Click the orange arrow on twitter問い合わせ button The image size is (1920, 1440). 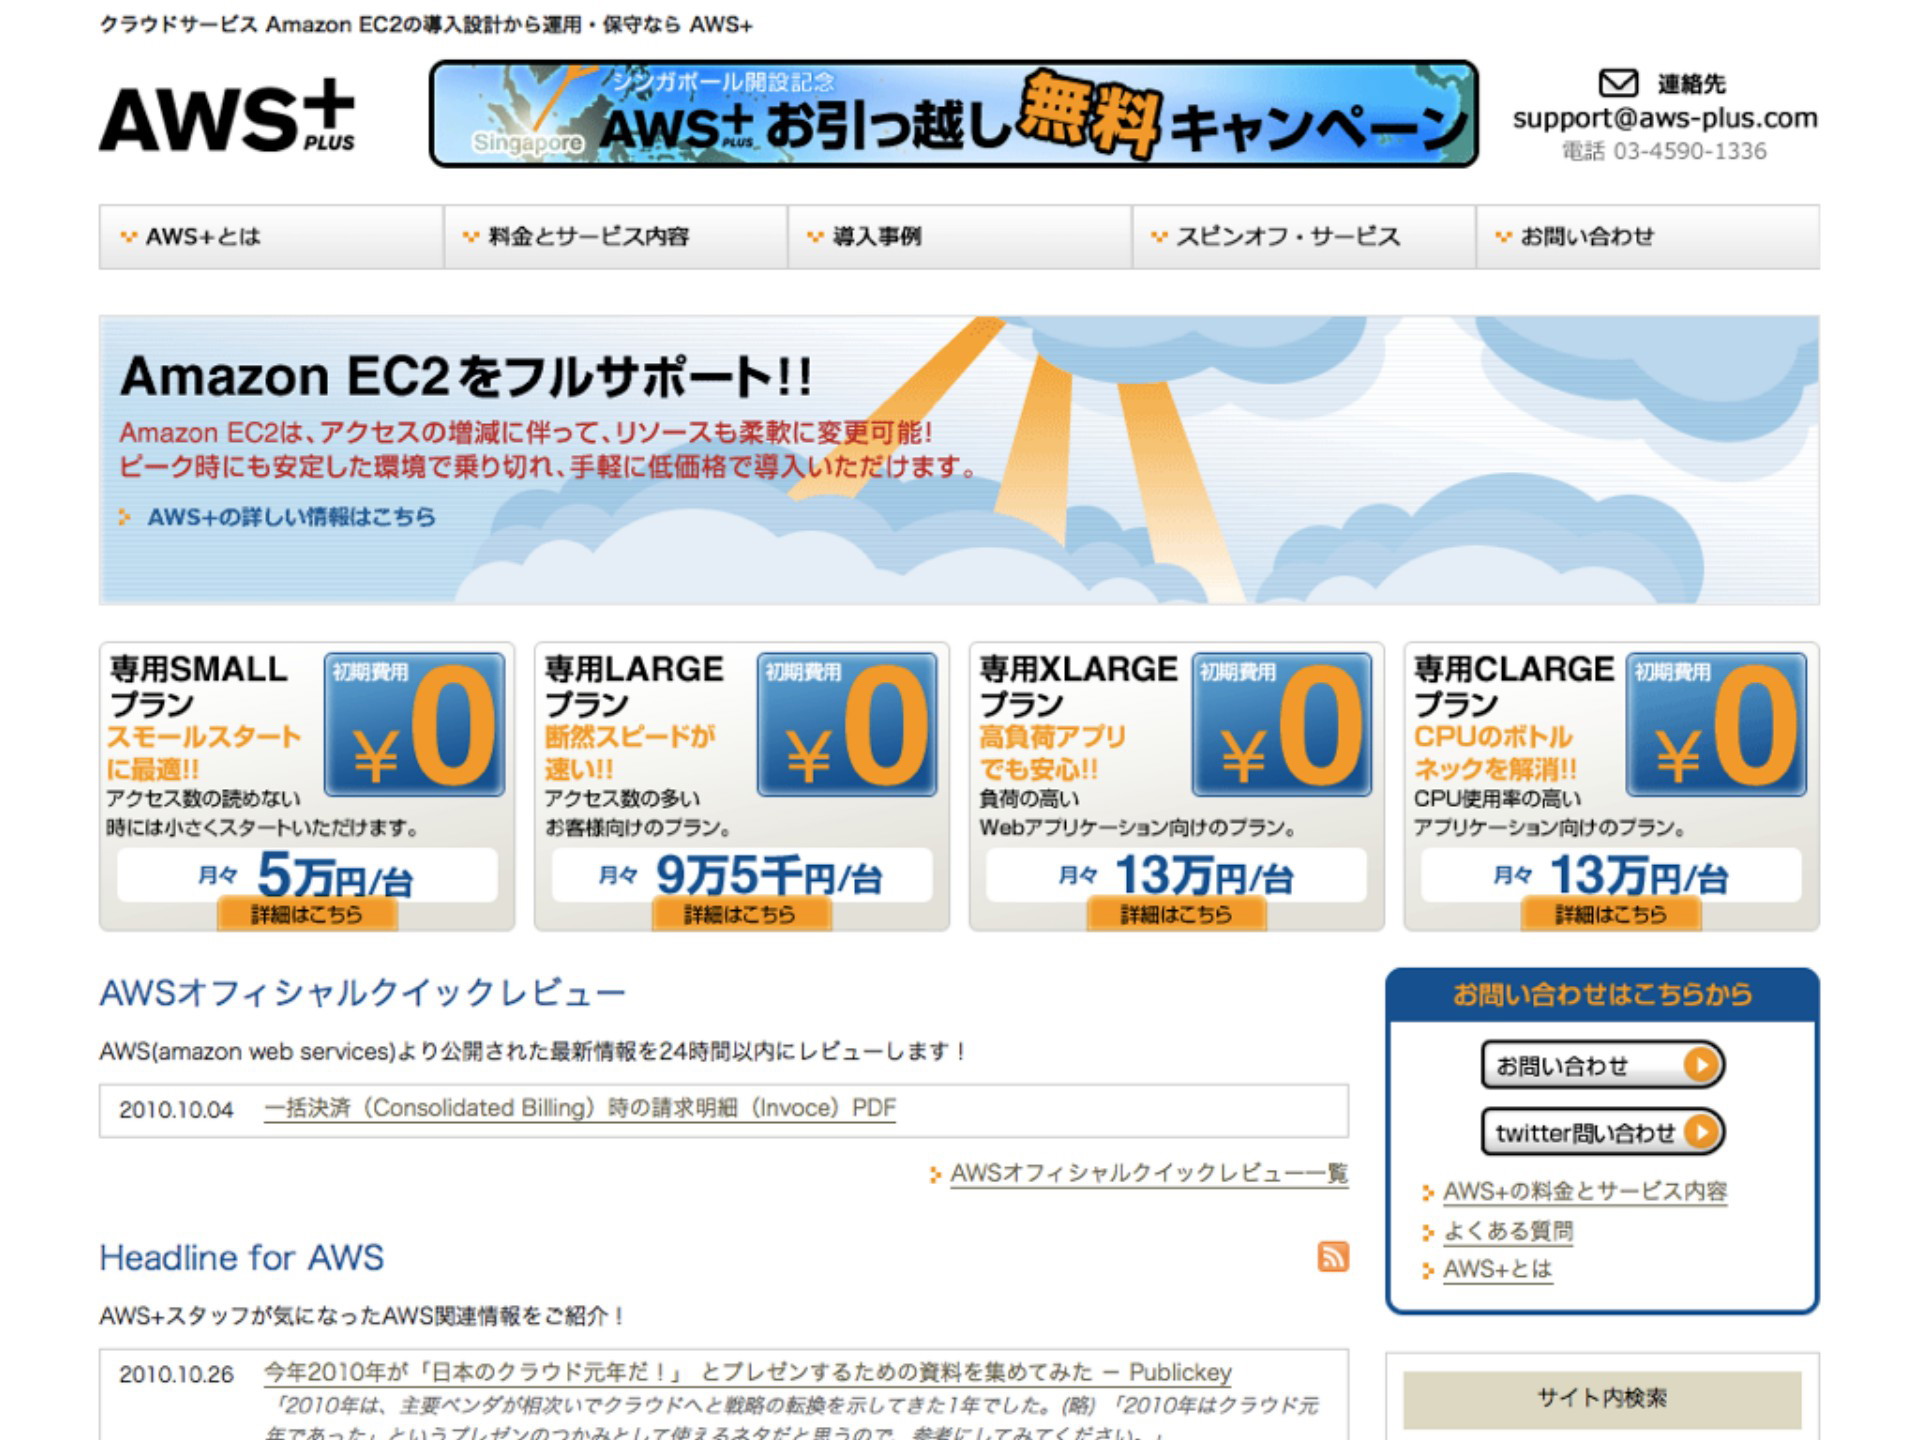[x=1700, y=1131]
